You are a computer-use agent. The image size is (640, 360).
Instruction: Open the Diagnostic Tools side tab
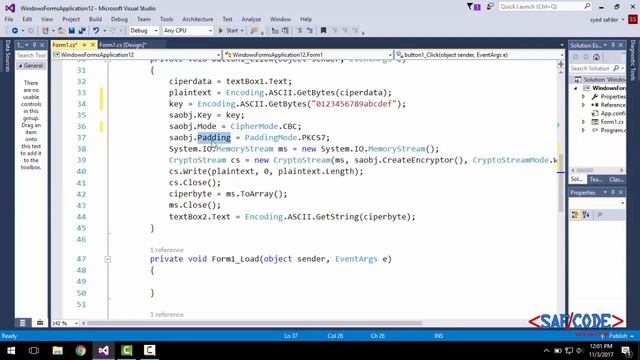pyautogui.click(x=633, y=60)
